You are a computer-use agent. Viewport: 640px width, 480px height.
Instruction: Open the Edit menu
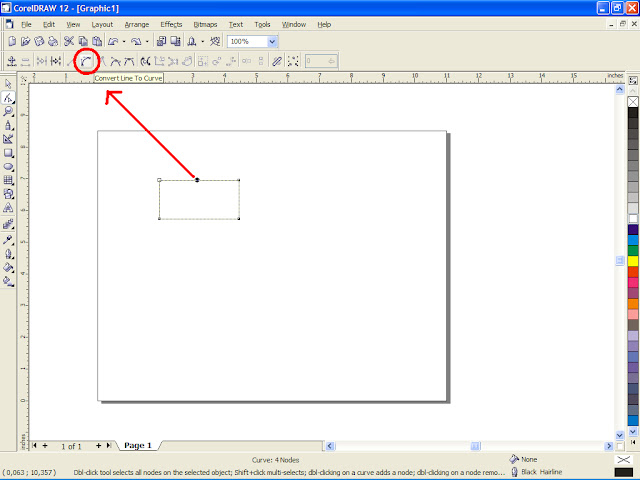pos(49,24)
